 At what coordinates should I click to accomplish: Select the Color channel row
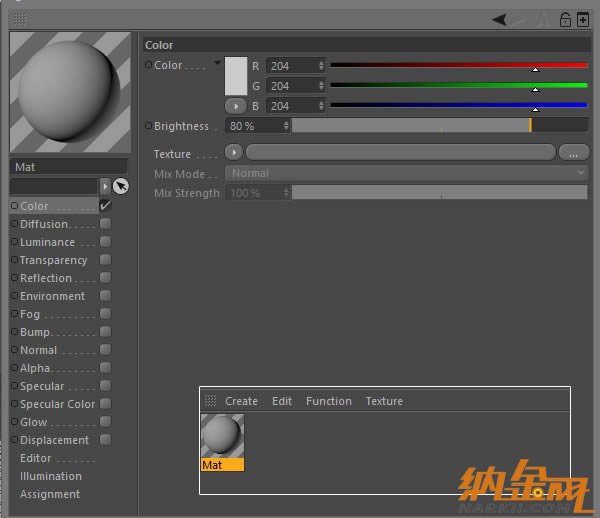54,205
